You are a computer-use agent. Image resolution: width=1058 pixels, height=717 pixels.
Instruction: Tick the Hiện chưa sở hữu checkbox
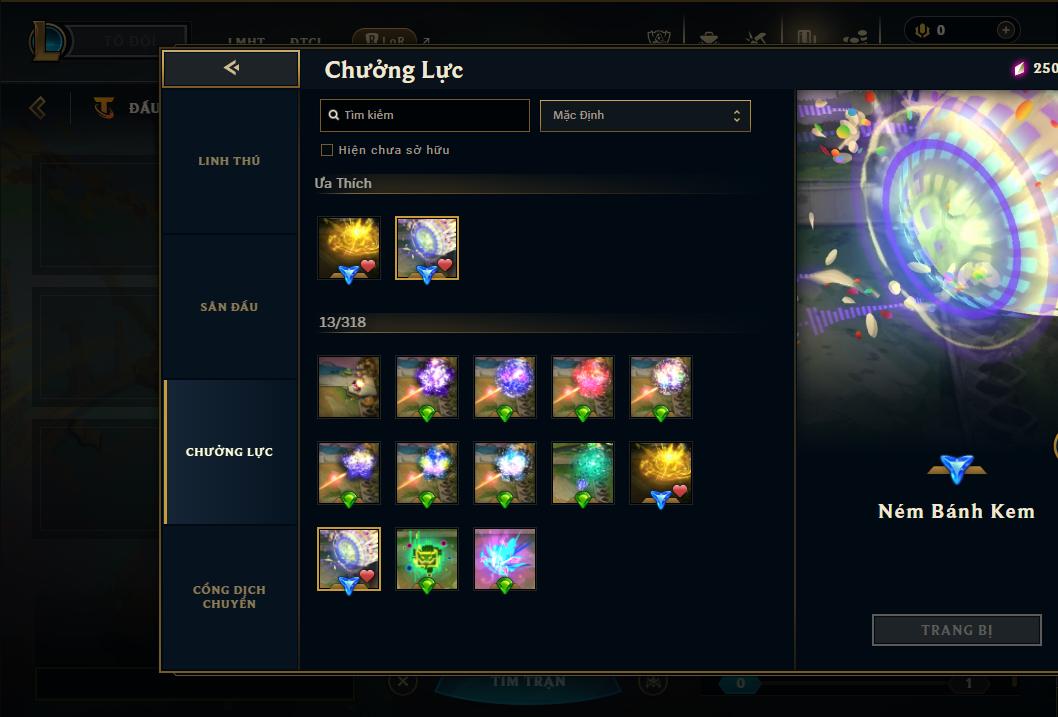tap(327, 150)
